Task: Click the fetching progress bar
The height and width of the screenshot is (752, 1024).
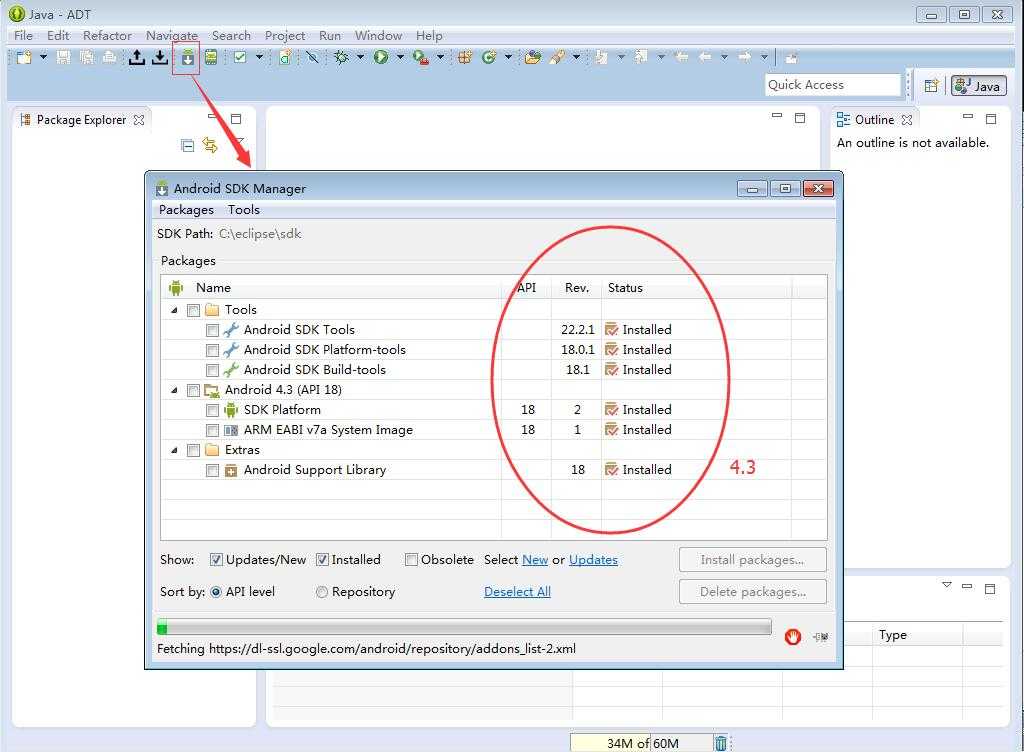Action: click(464, 627)
